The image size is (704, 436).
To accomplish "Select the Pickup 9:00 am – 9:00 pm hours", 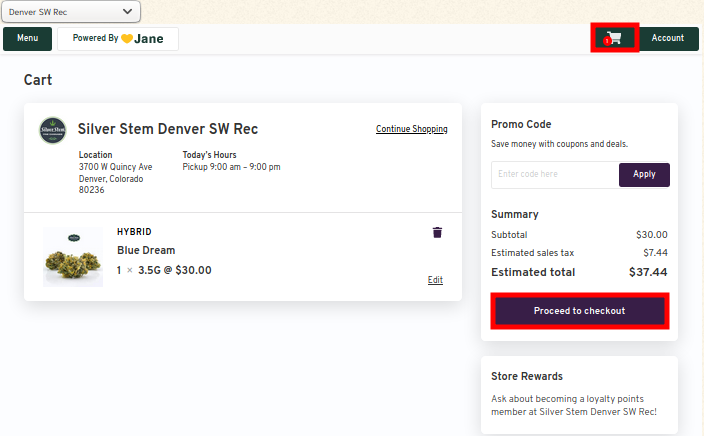I will (x=231, y=167).
